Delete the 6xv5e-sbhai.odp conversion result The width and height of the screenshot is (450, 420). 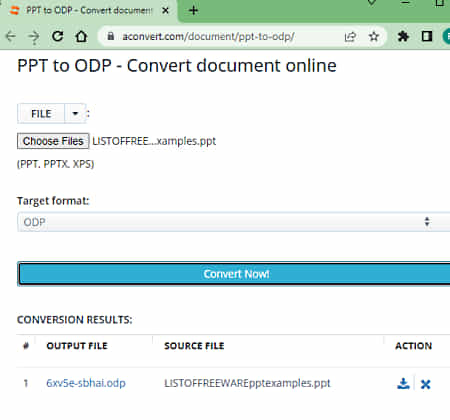(x=425, y=384)
